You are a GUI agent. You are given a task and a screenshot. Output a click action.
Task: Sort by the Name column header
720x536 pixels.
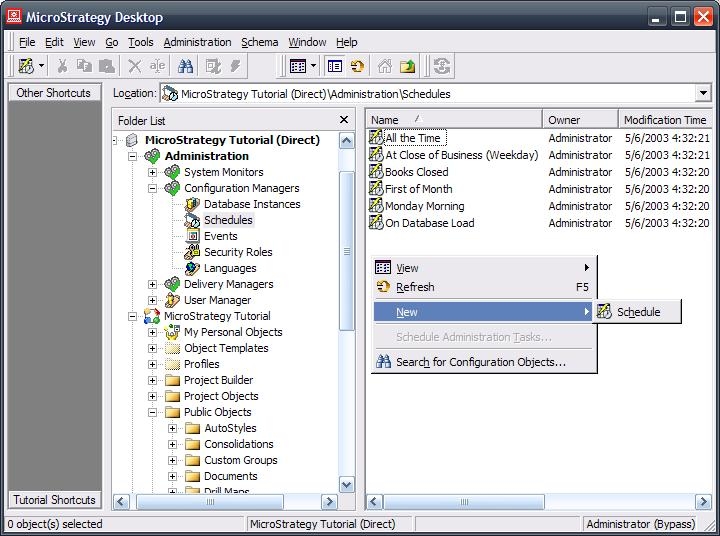pyautogui.click(x=454, y=120)
